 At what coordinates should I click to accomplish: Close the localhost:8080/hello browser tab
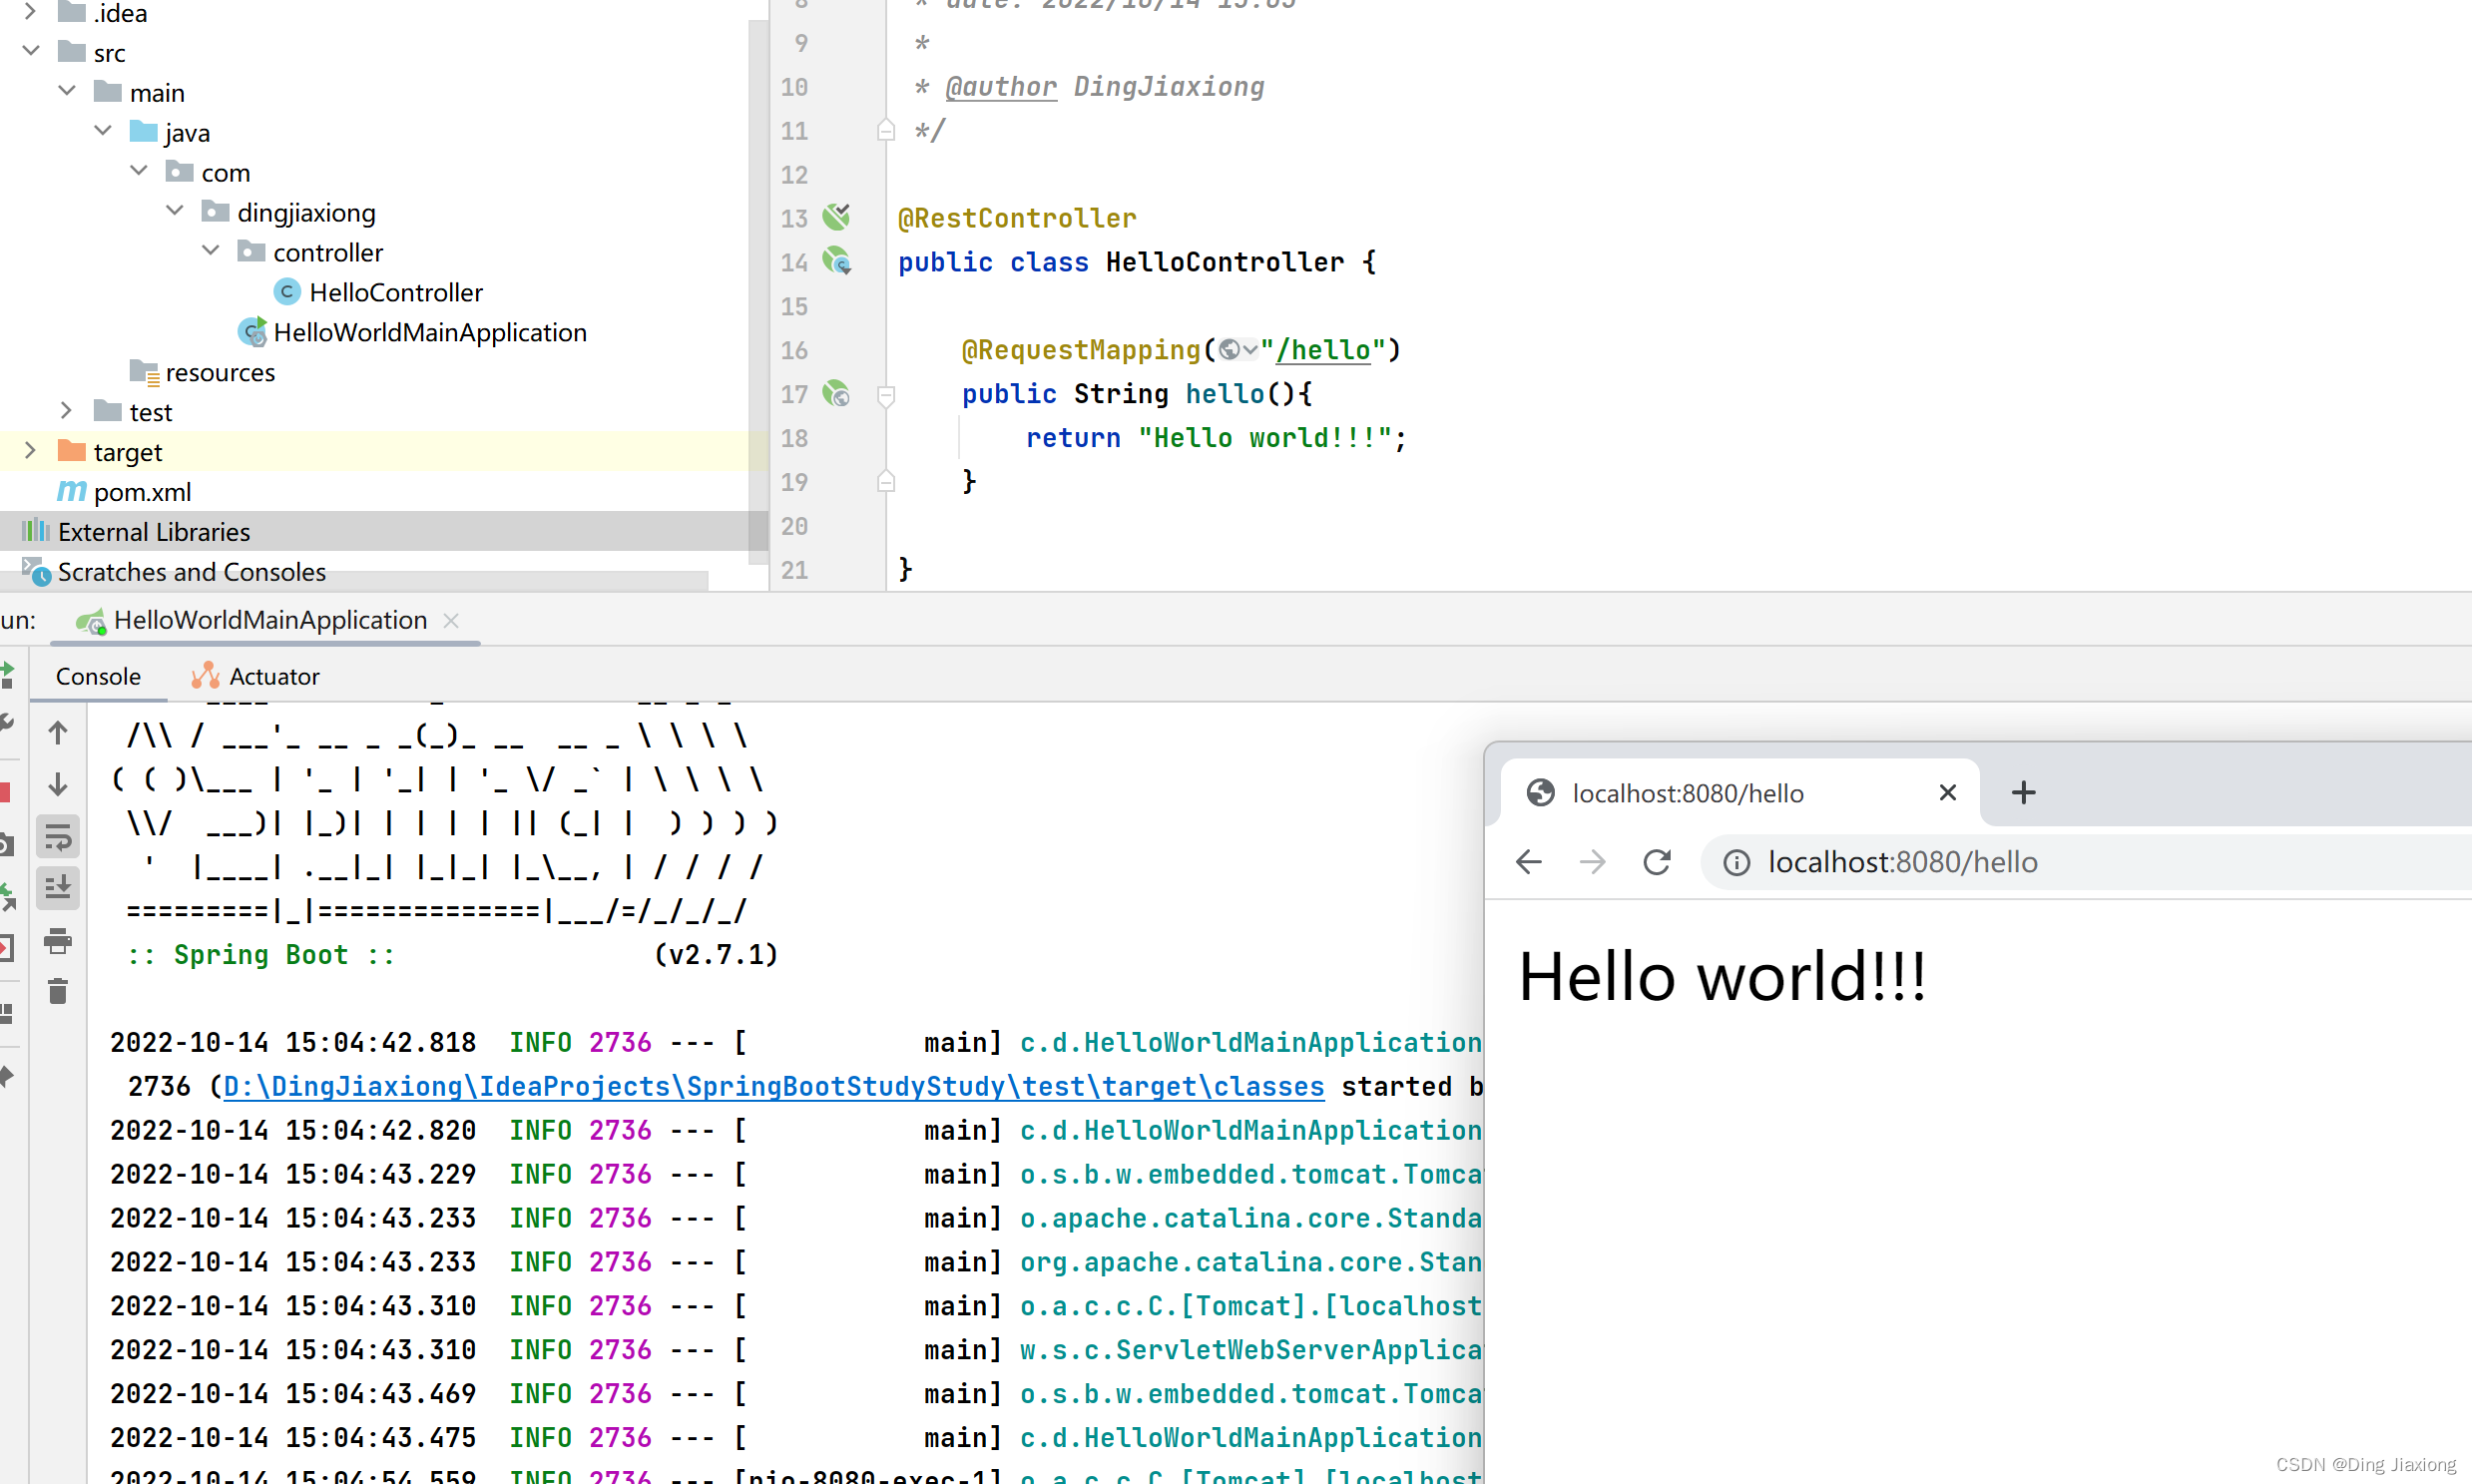[1948, 793]
